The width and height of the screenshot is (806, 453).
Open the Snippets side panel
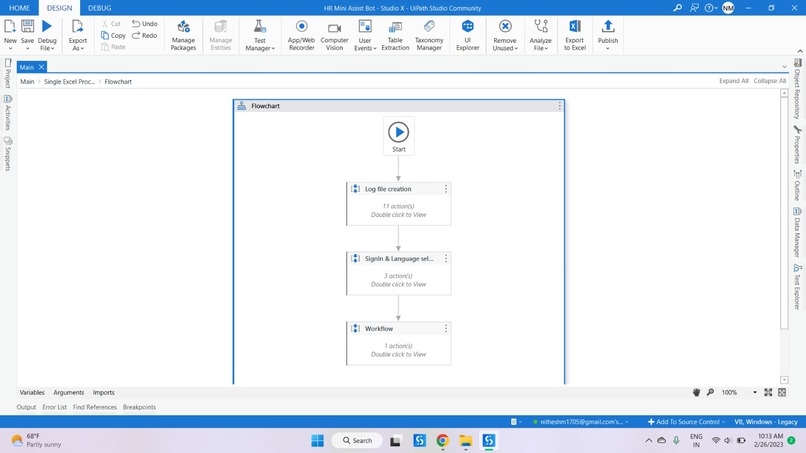click(8, 154)
